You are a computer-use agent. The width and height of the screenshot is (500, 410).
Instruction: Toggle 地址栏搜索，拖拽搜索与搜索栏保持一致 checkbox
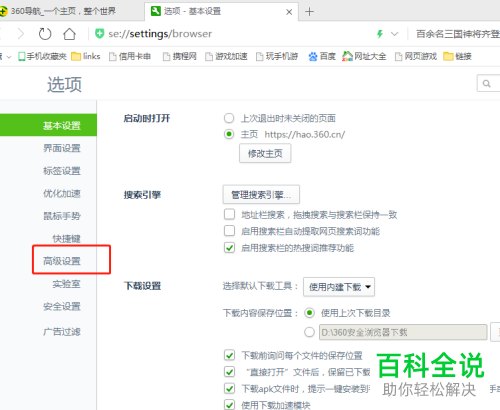point(229,214)
